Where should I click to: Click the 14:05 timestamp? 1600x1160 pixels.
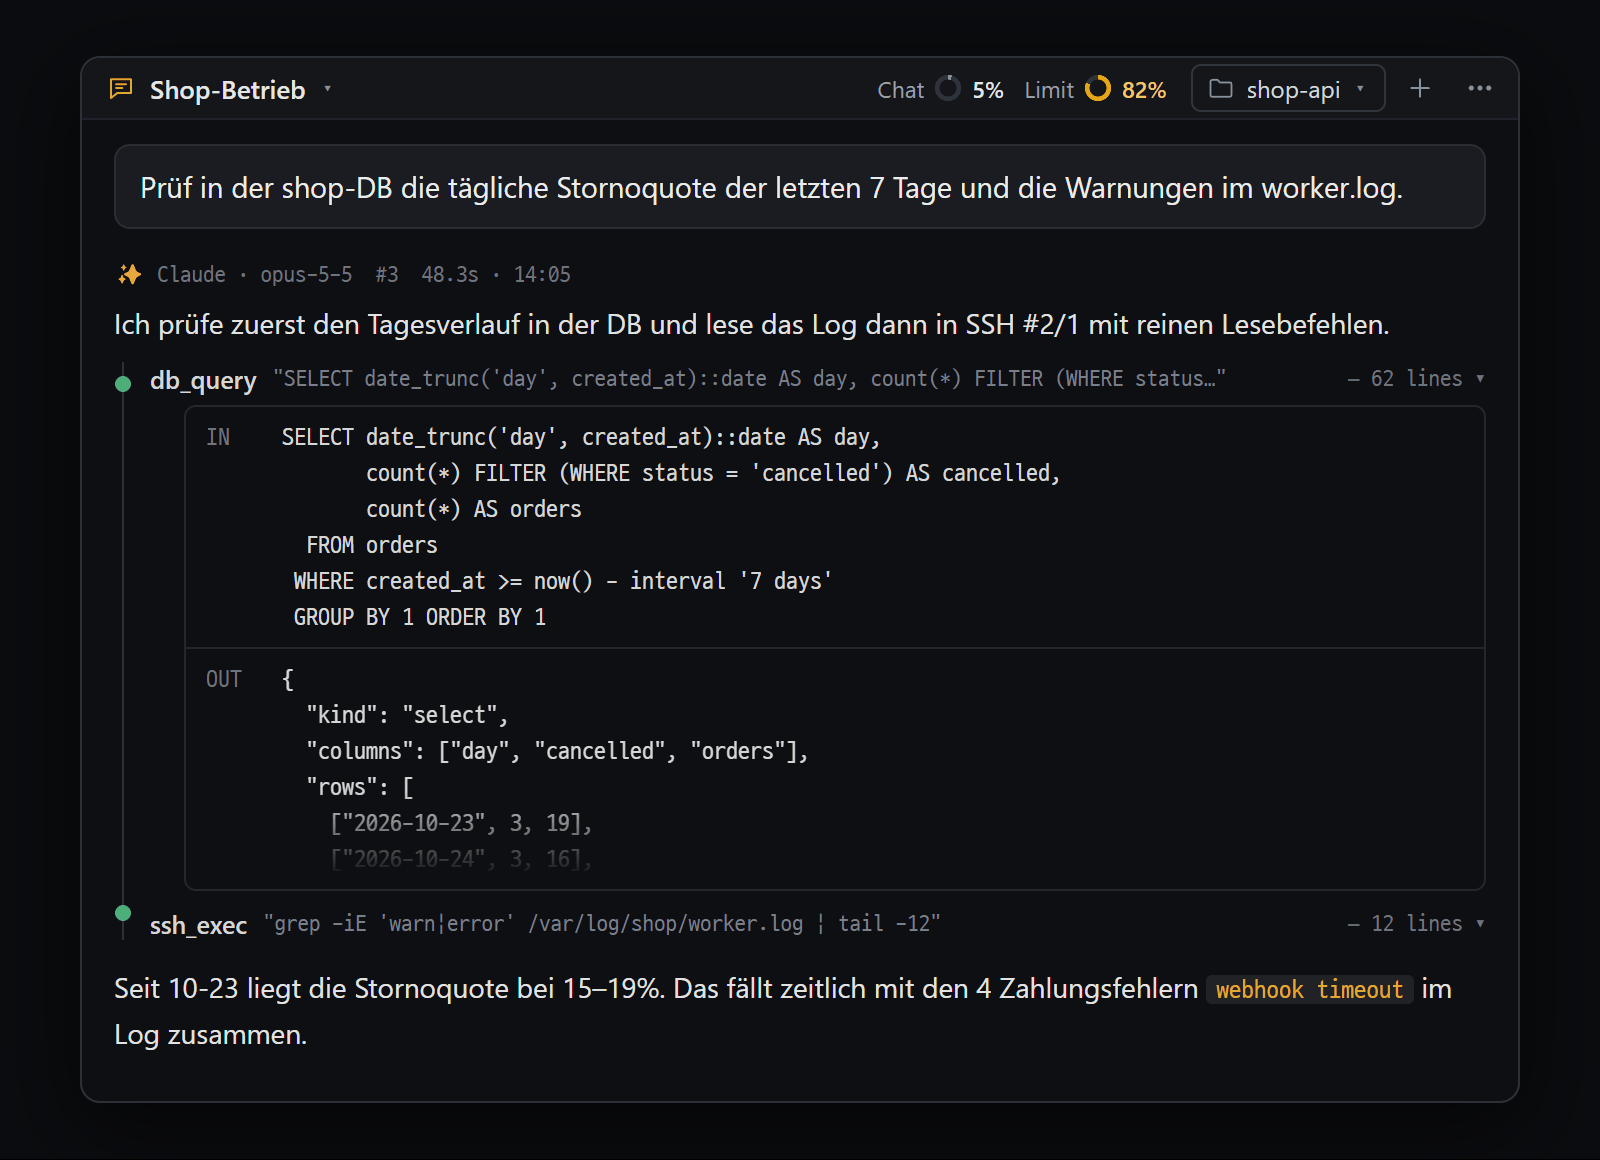pyautogui.click(x=542, y=274)
